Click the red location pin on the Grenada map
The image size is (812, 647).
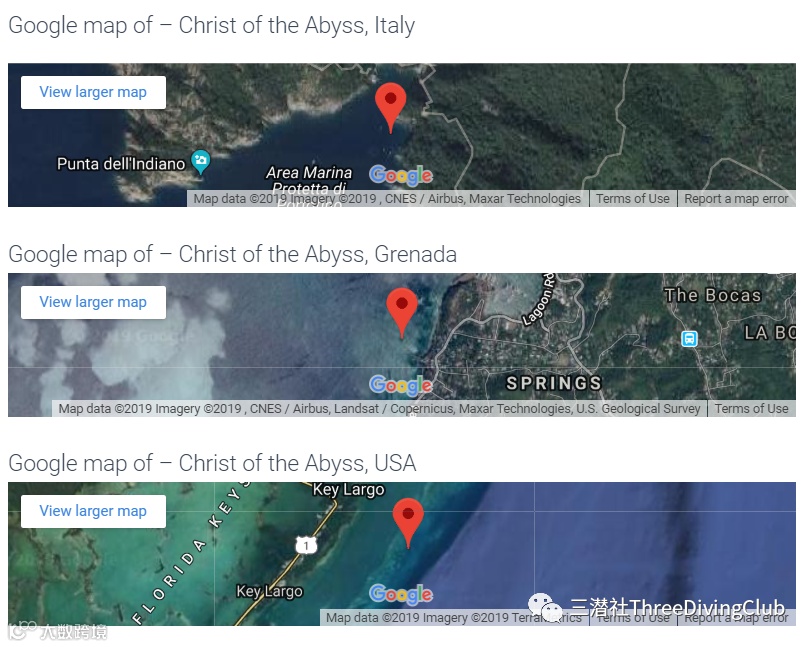[402, 313]
